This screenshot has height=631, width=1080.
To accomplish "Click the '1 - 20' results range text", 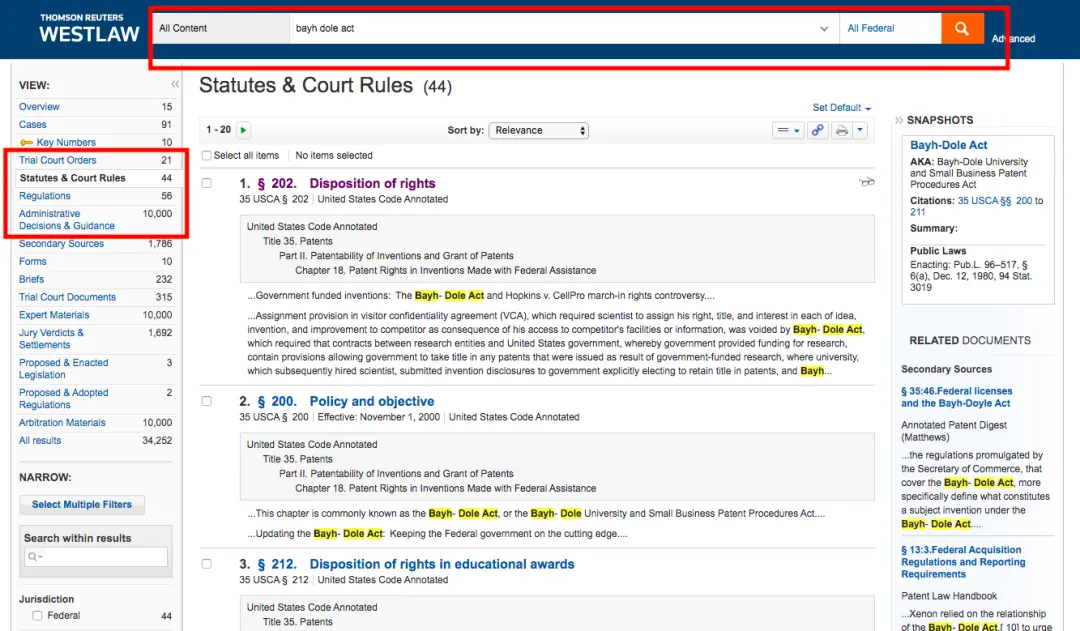I will [x=218, y=130].
